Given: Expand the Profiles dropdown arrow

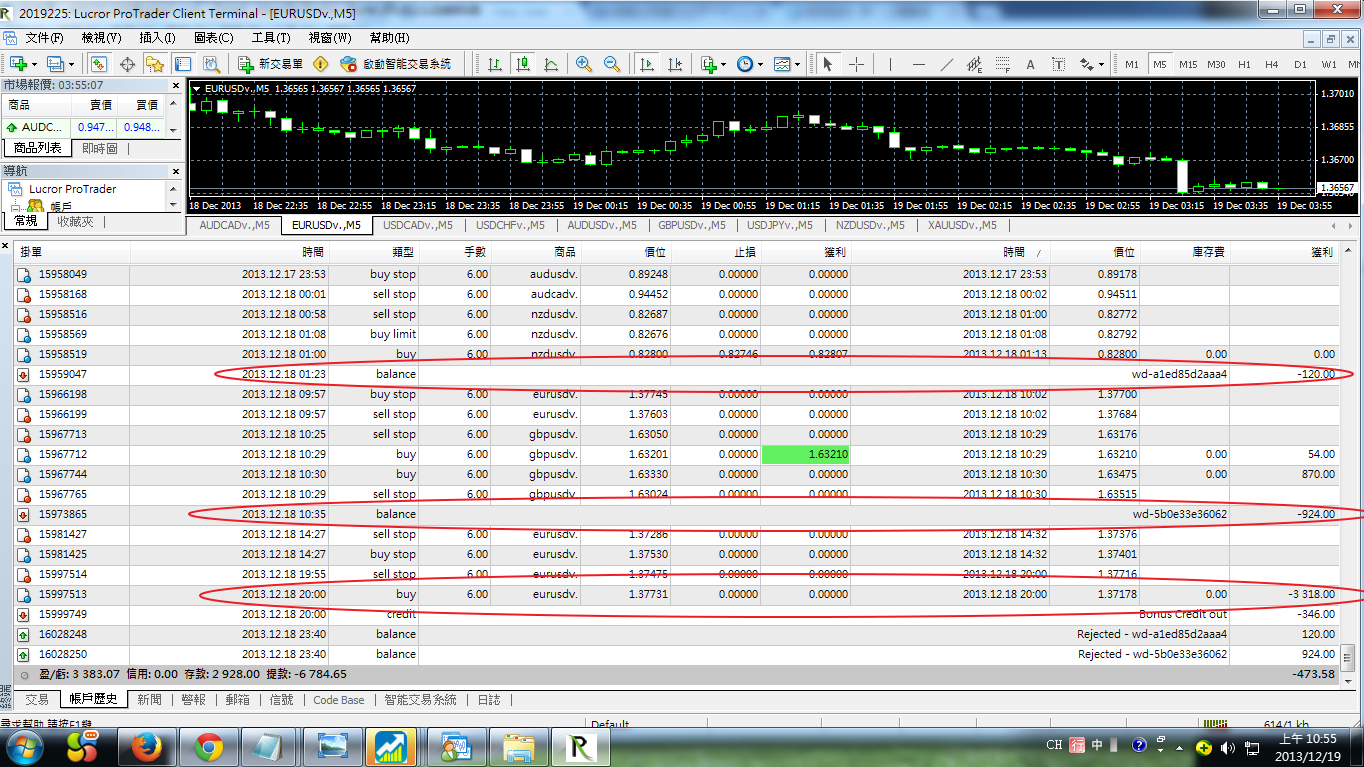Looking at the screenshot, I should tap(71, 64).
